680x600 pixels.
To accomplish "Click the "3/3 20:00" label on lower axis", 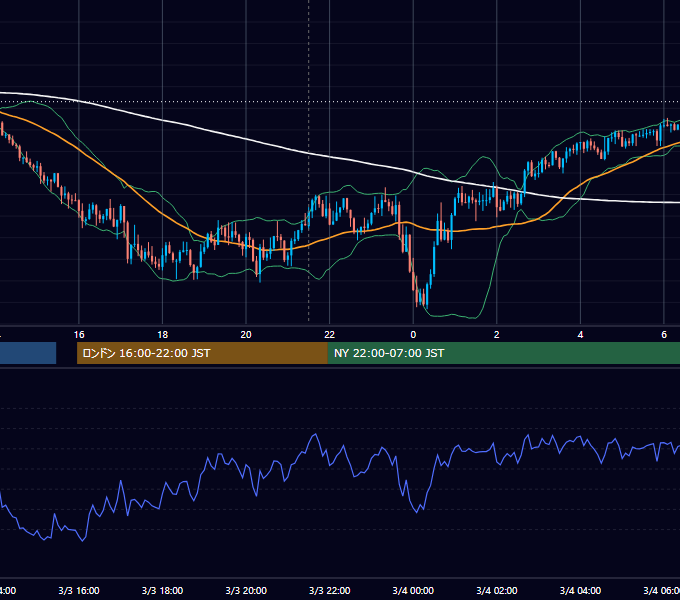I will (246, 590).
